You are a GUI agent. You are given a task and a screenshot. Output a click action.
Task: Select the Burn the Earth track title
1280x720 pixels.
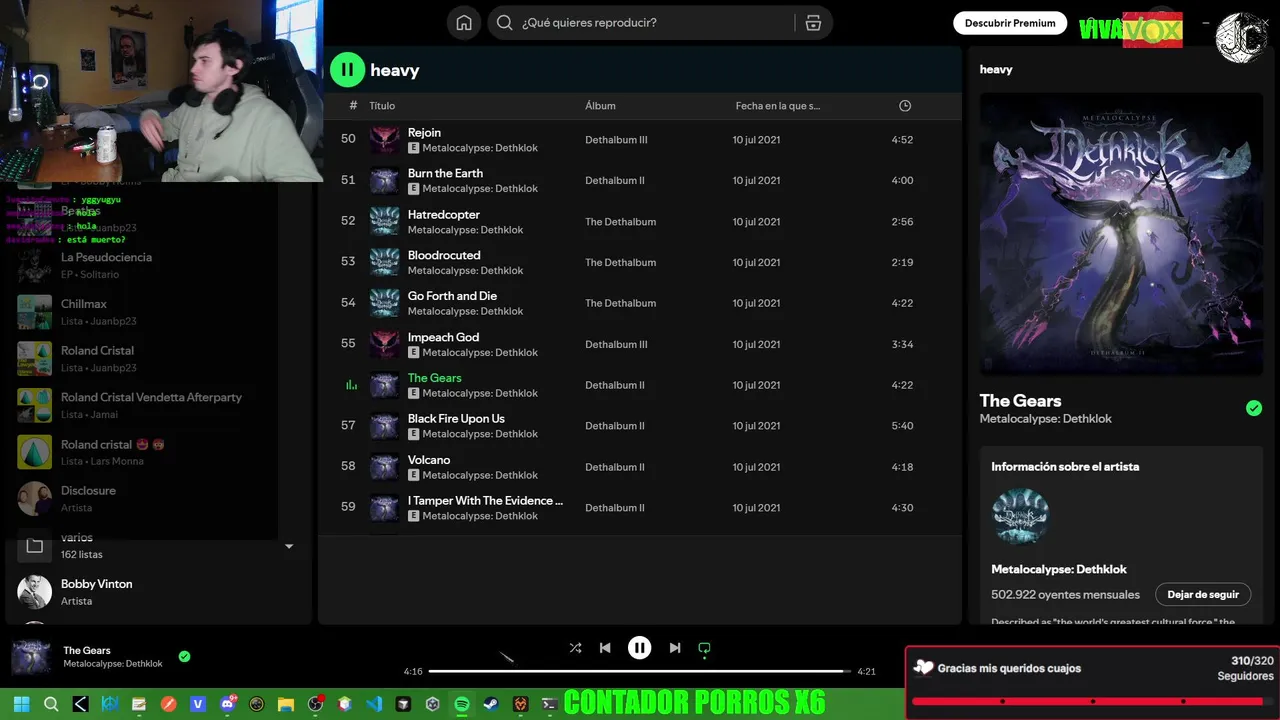pyautogui.click(x=445, y=173)
